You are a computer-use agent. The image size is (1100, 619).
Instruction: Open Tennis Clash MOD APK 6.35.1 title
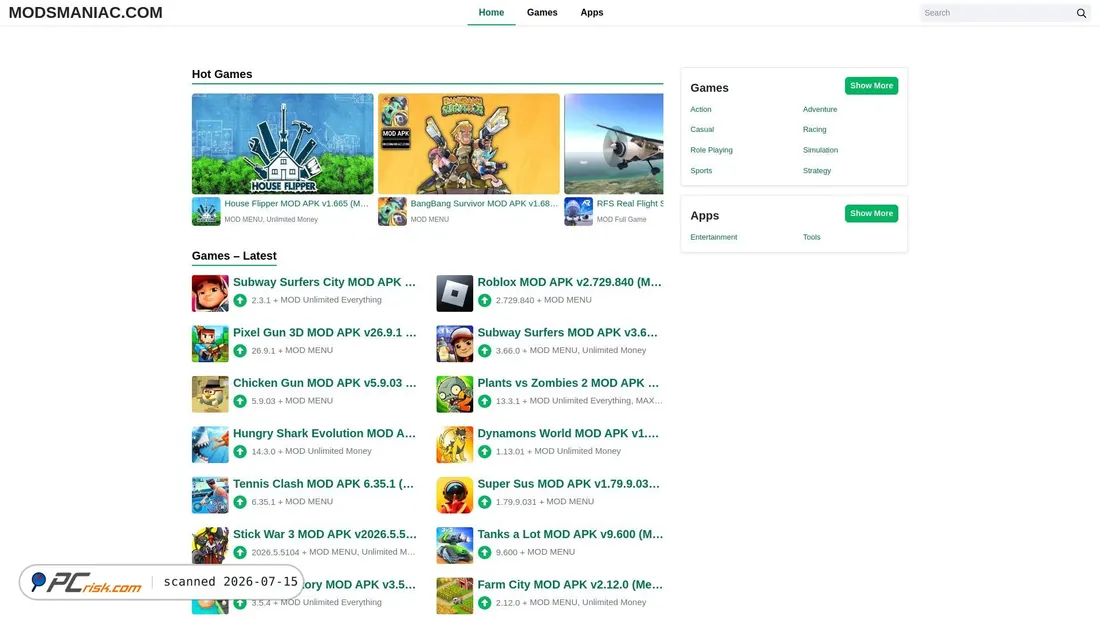tap(323, 484)
